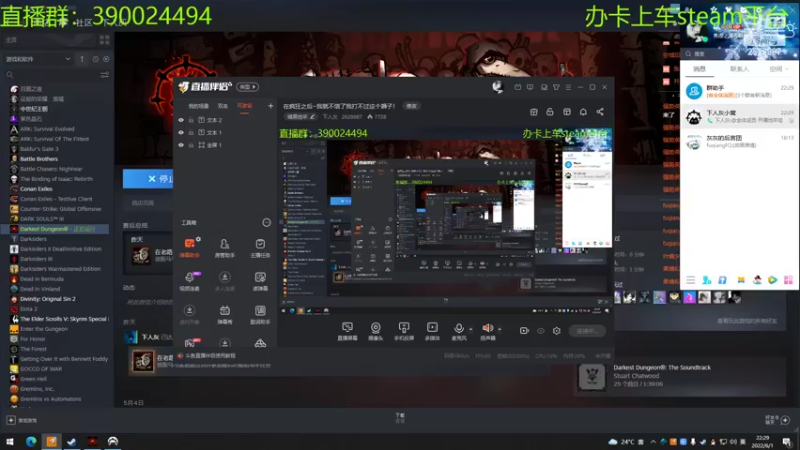Toggle lock on 文本 2 layer
The height and width of the screenshot is (450, 800).
[x=191, y=120]
